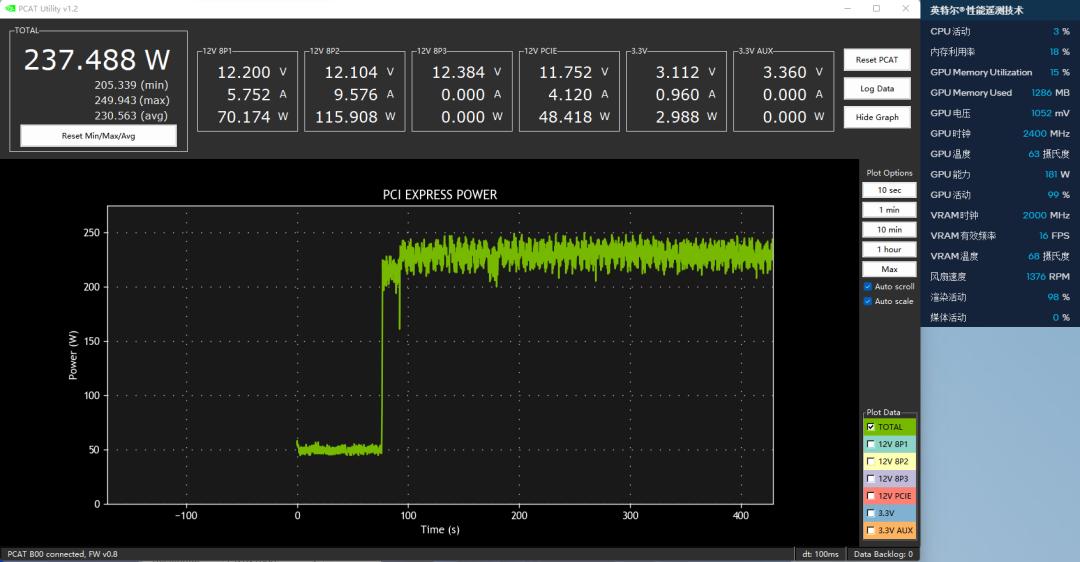This screenshot has height=562, width=1080.
Task: Start logging with Log Data button
Action: [x=877, y=89]
